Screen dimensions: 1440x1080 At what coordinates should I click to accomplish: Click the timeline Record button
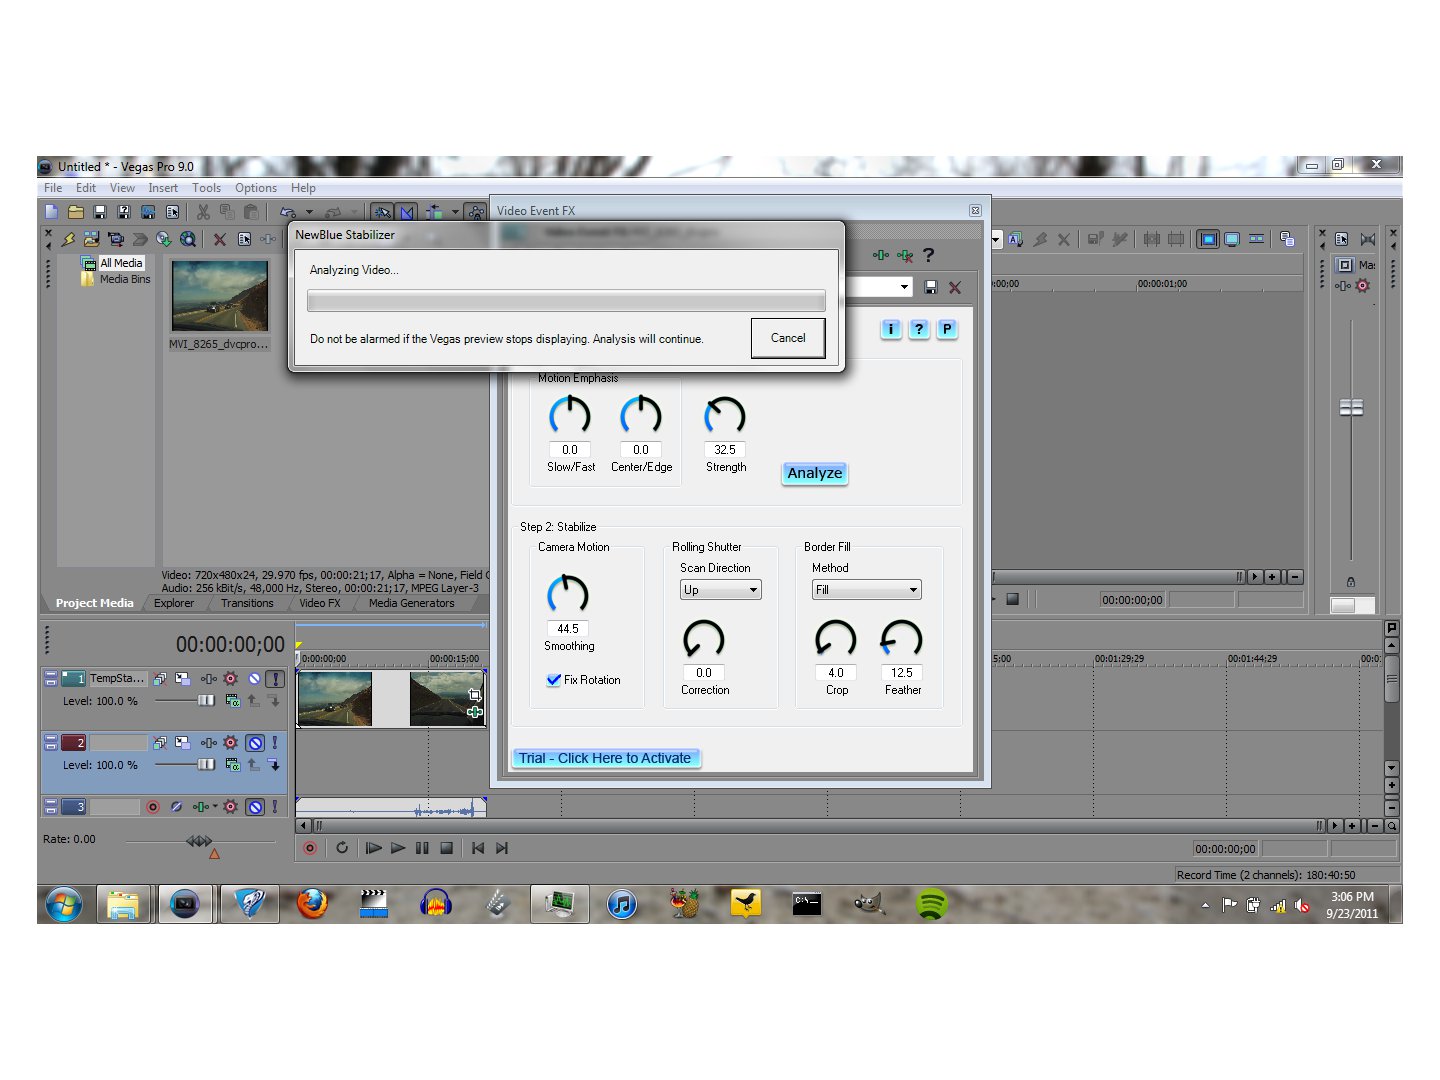point(310,848)
